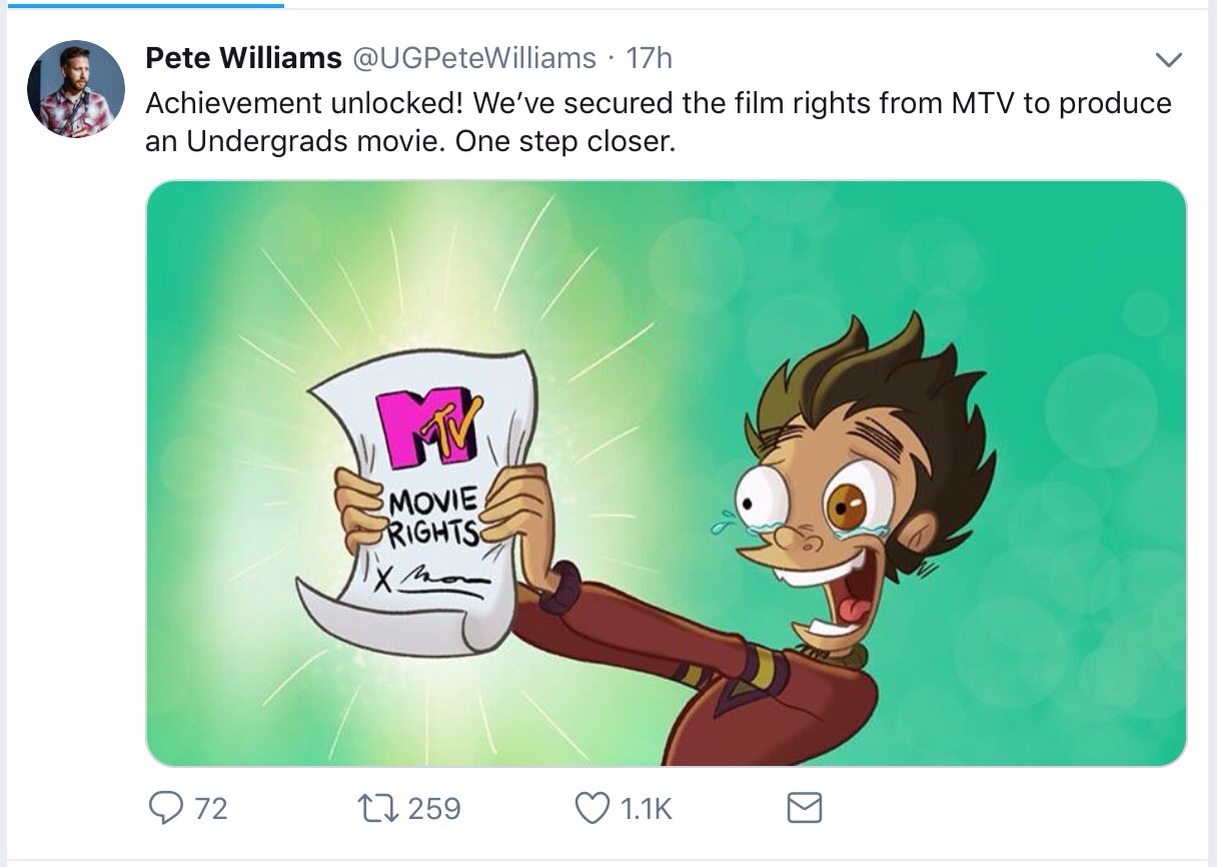Open the Pete Williams display name

point(243,58)
